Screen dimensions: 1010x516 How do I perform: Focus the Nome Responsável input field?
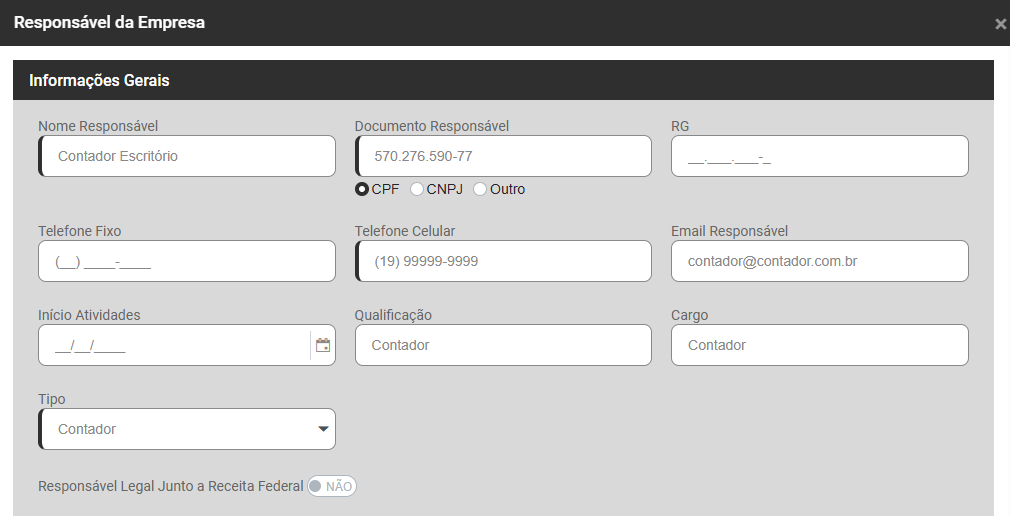pyautogui.click(x=187, y=156)
